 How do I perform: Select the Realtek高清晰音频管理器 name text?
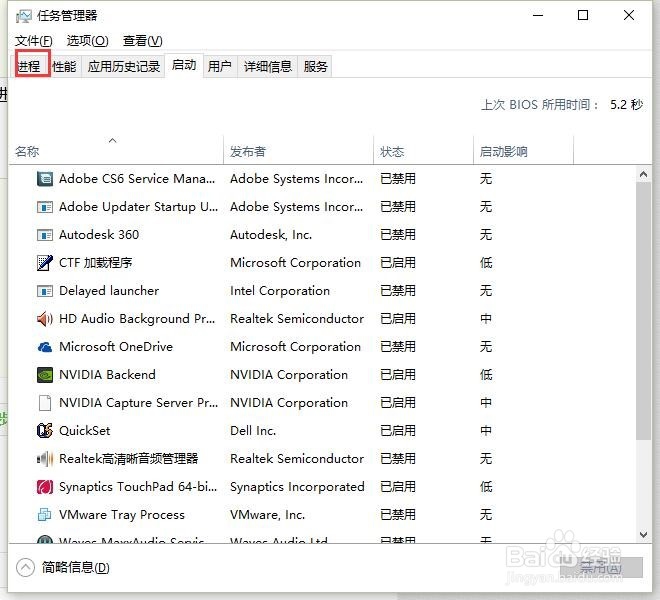click(129, 459)
